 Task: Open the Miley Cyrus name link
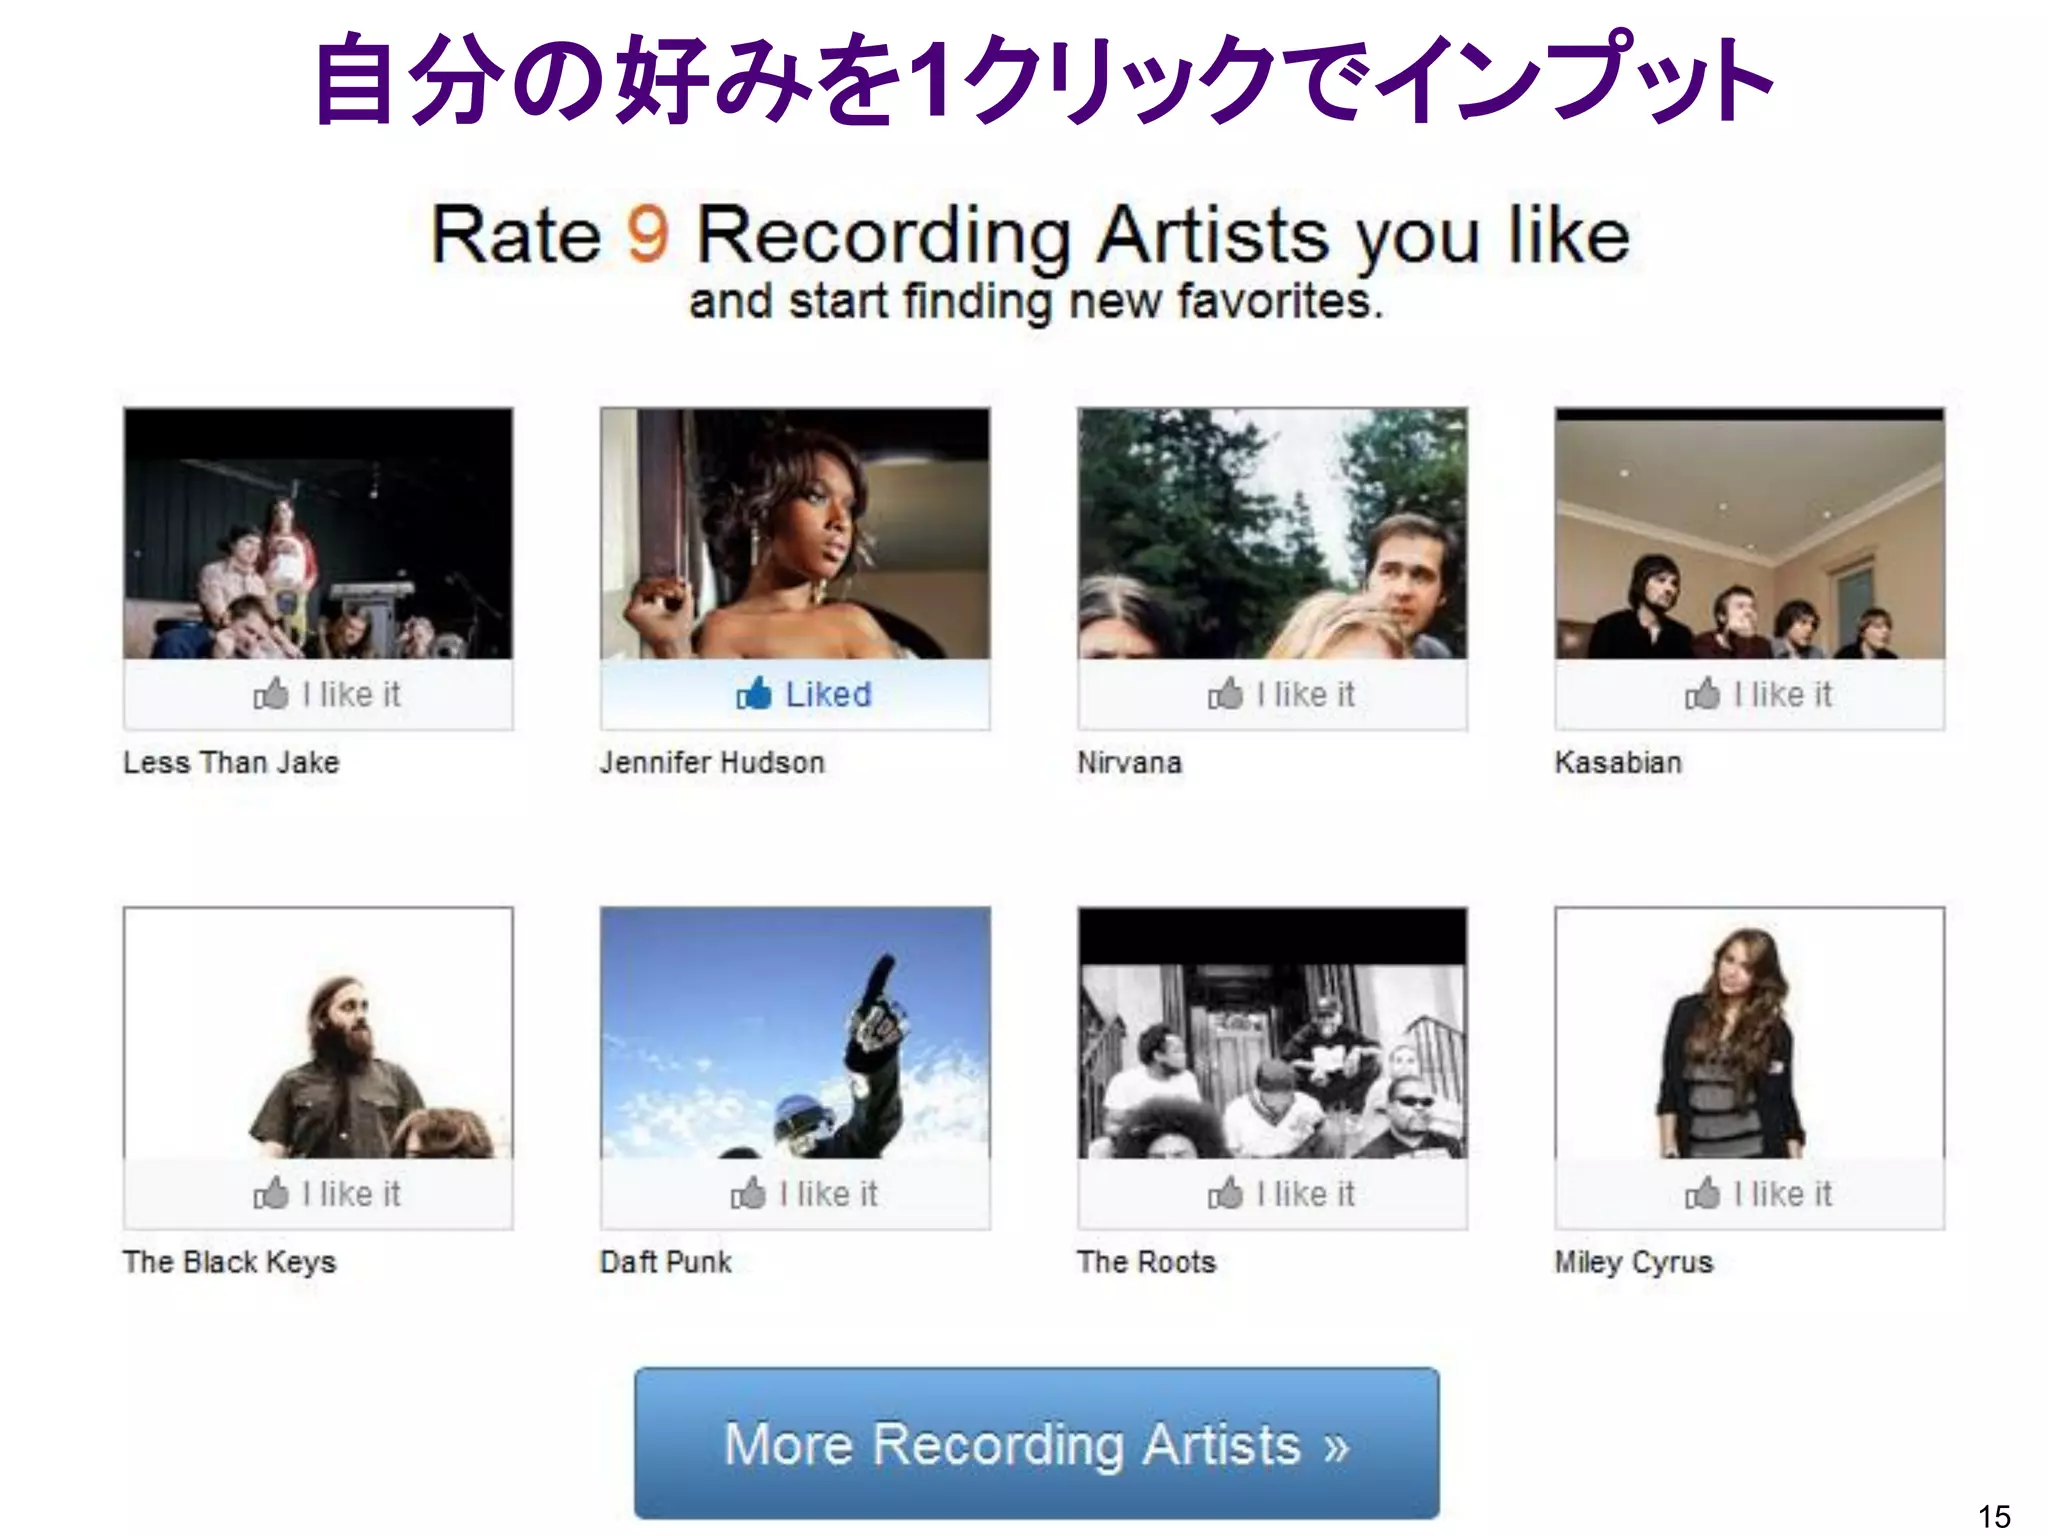(1633, 1262)
